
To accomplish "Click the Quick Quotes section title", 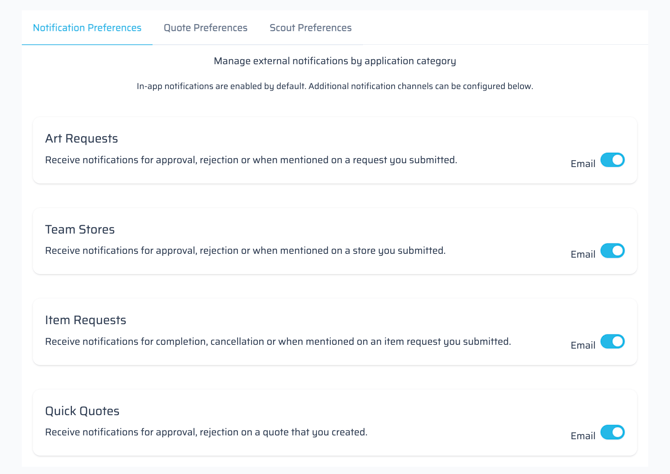I will tap(82, 411).
